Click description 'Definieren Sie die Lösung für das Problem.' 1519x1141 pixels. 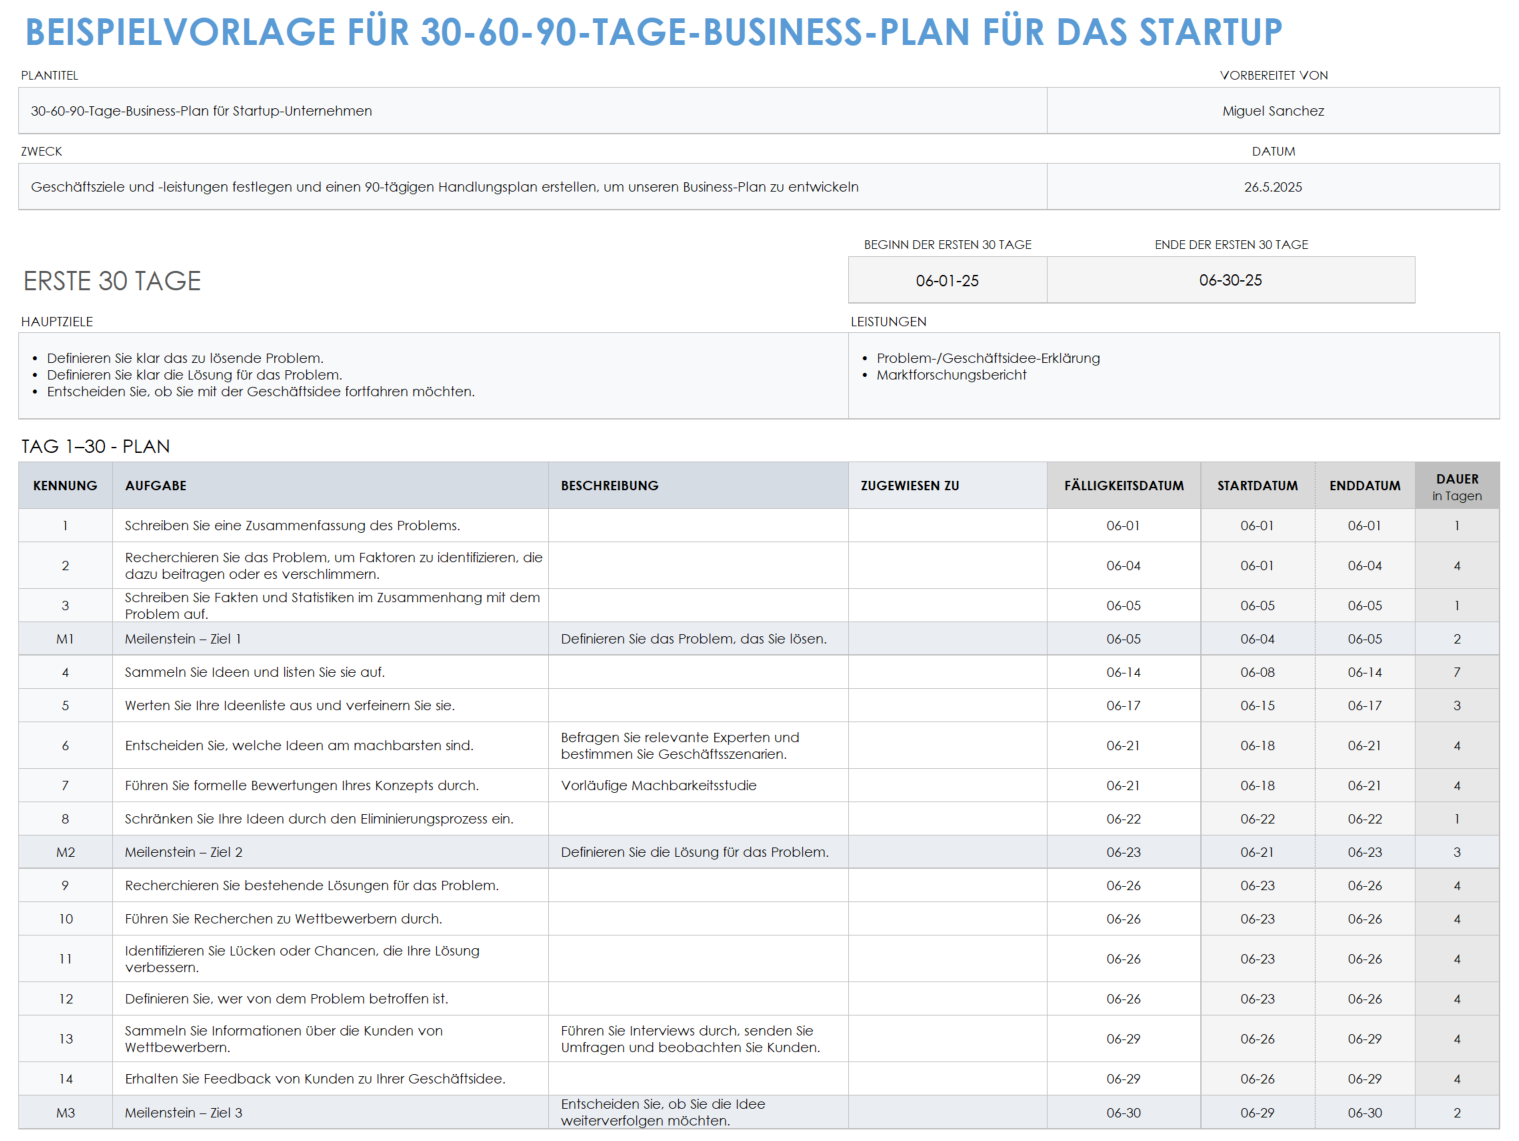[698, 852]
